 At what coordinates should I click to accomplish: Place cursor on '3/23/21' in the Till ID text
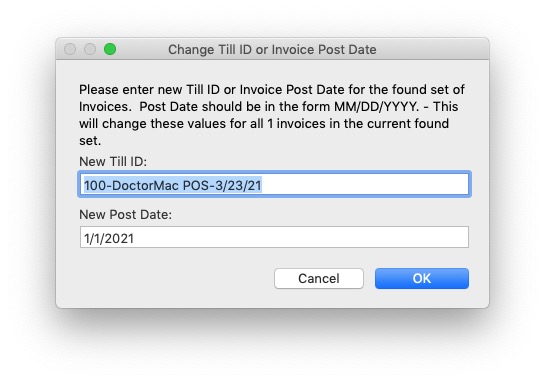click(238, 185)
